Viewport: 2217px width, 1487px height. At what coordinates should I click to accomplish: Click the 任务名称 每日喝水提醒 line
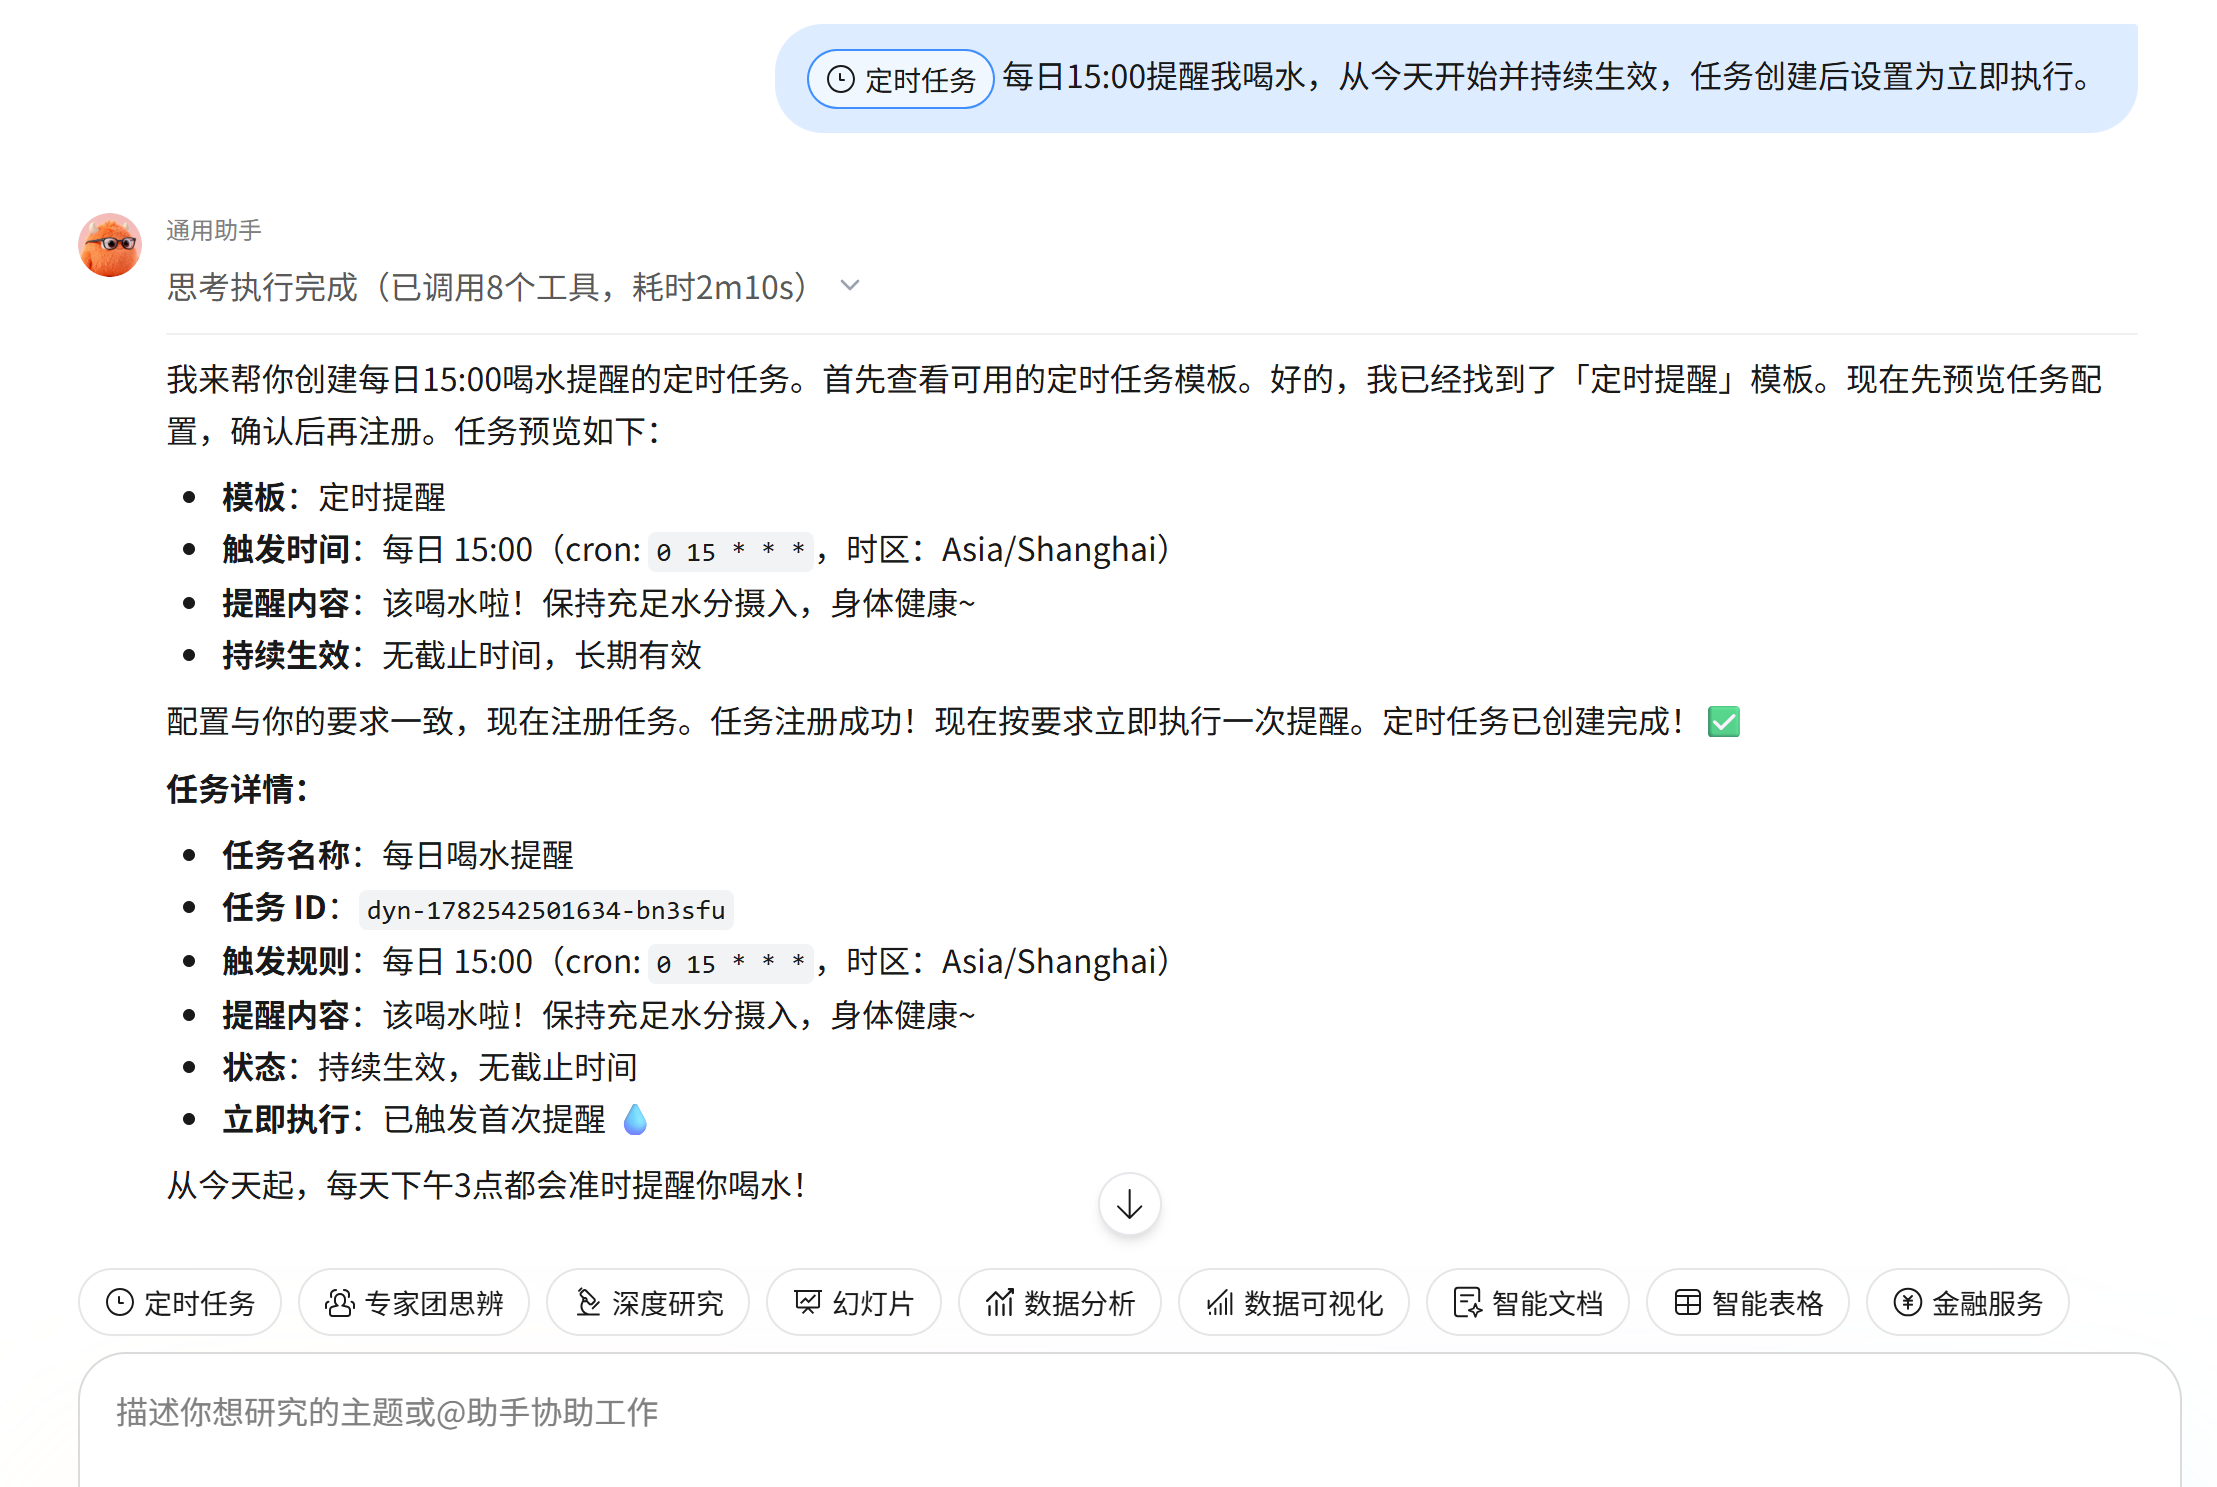(x=398, y=855)
